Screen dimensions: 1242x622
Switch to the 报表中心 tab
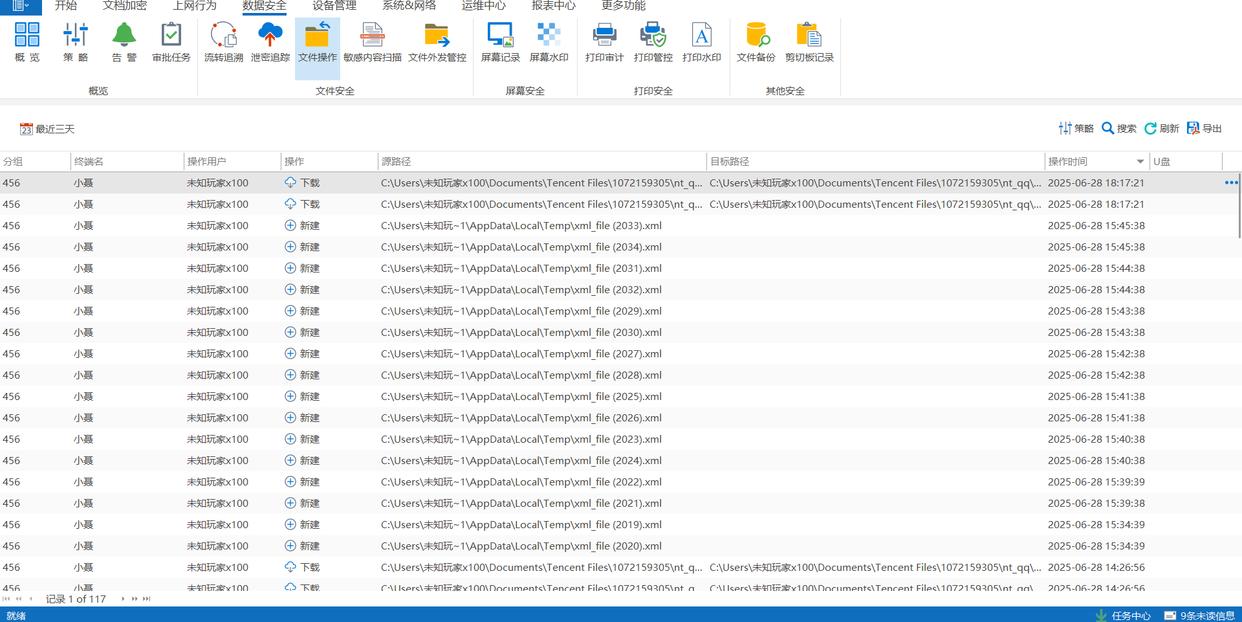553,6
